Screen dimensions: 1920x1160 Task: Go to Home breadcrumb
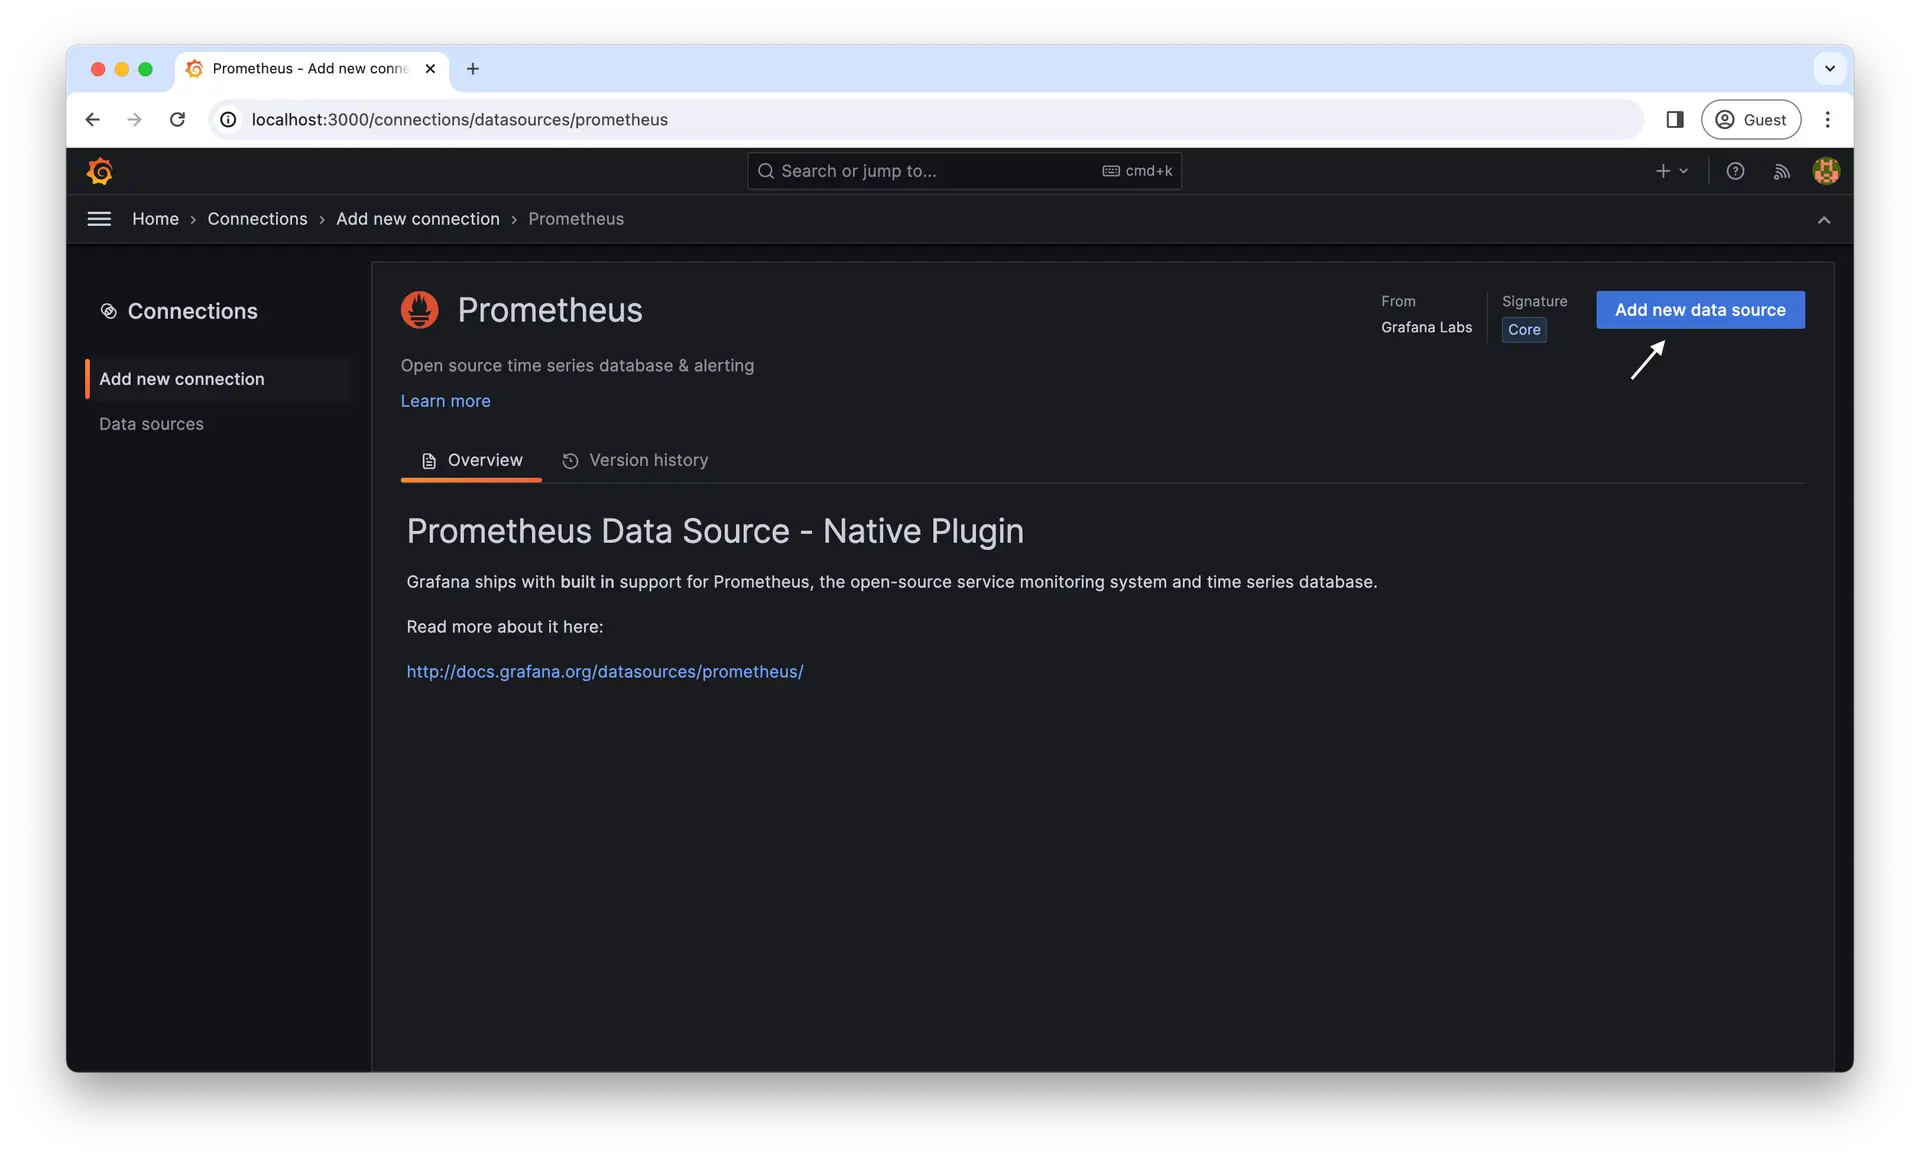155,219
